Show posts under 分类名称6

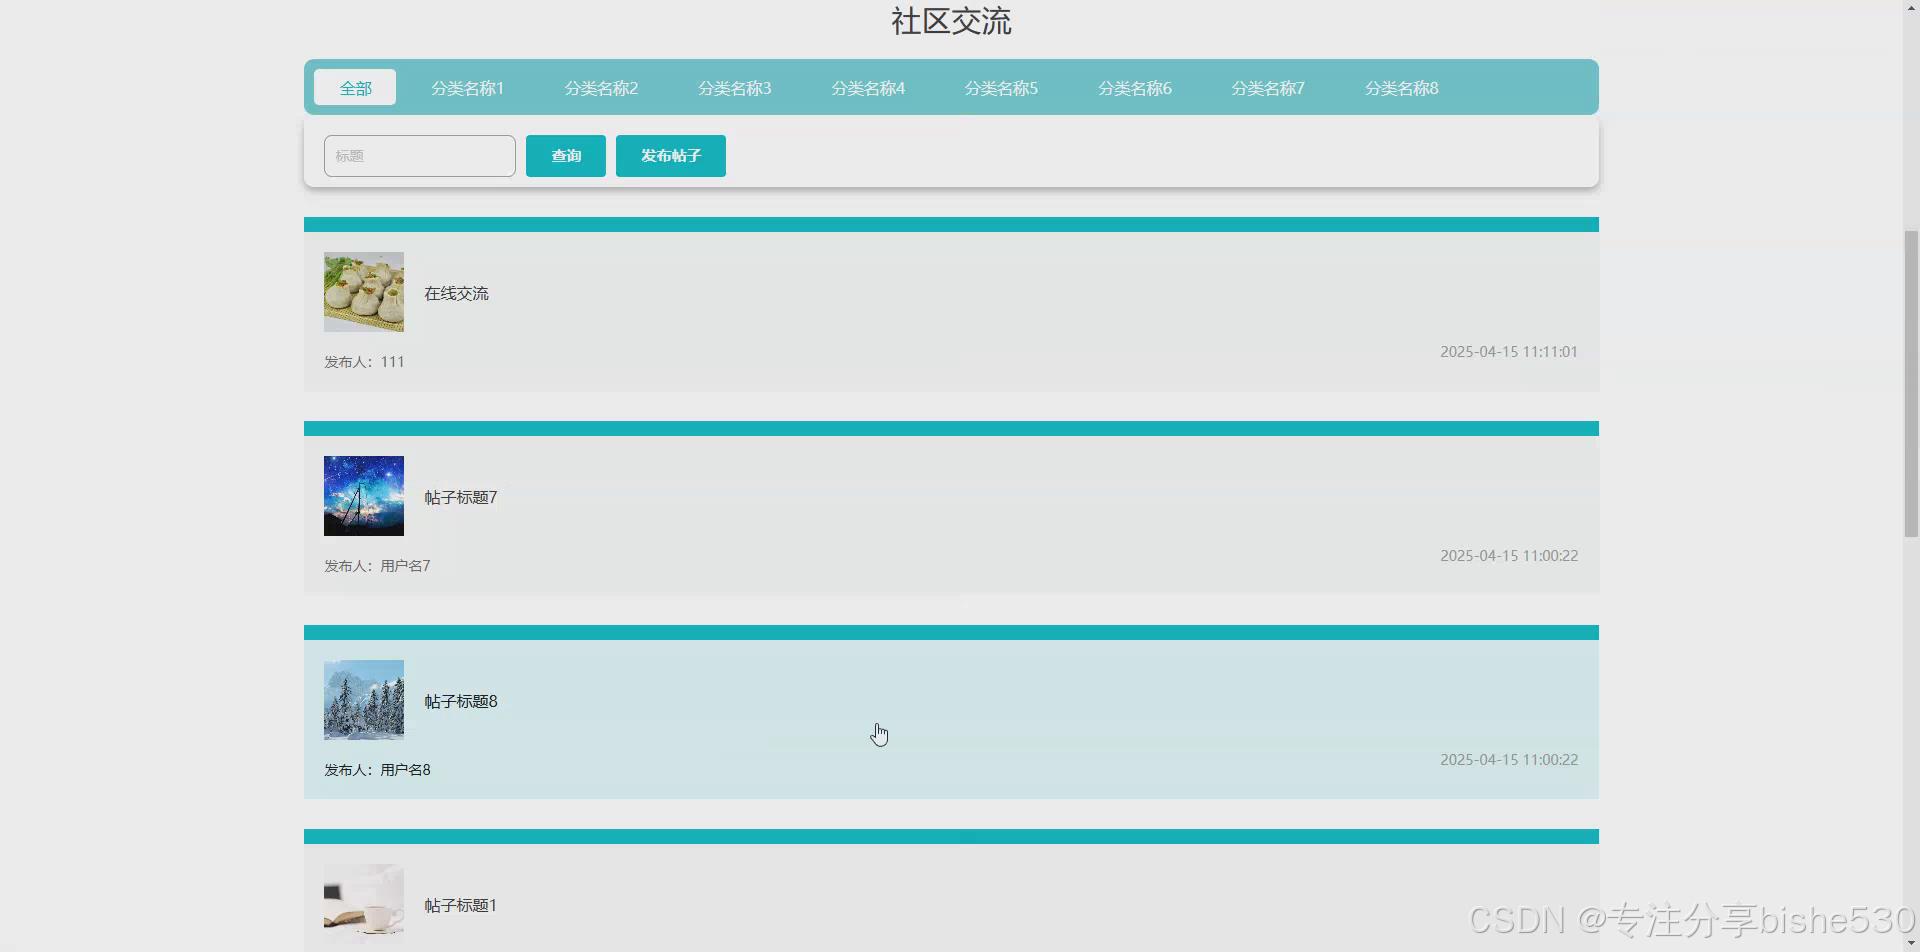[1135, 88]
